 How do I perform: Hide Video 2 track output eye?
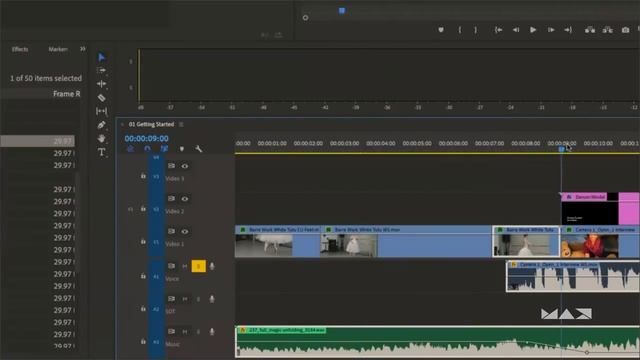pyautogui.click(x=185, y=199)
